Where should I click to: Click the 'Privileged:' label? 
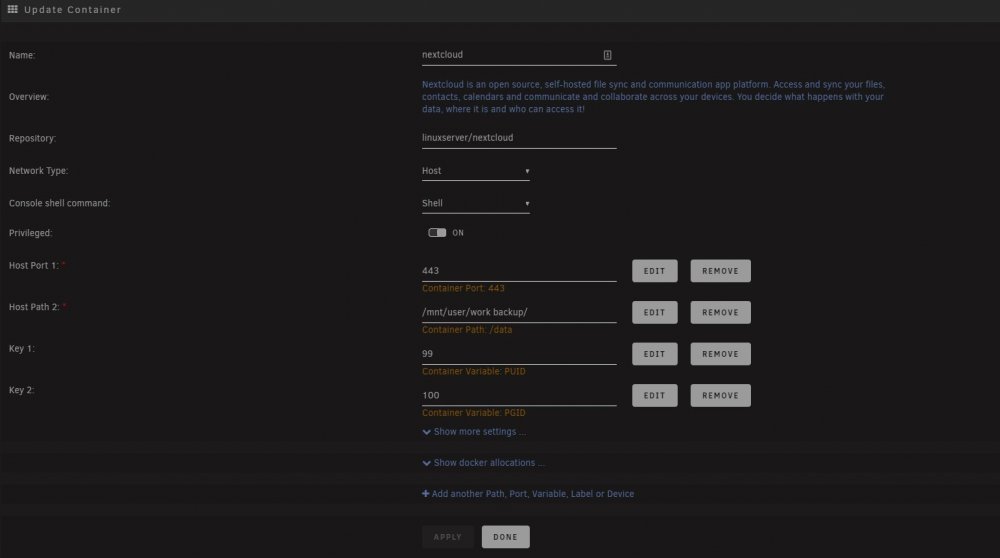[31, 233]
